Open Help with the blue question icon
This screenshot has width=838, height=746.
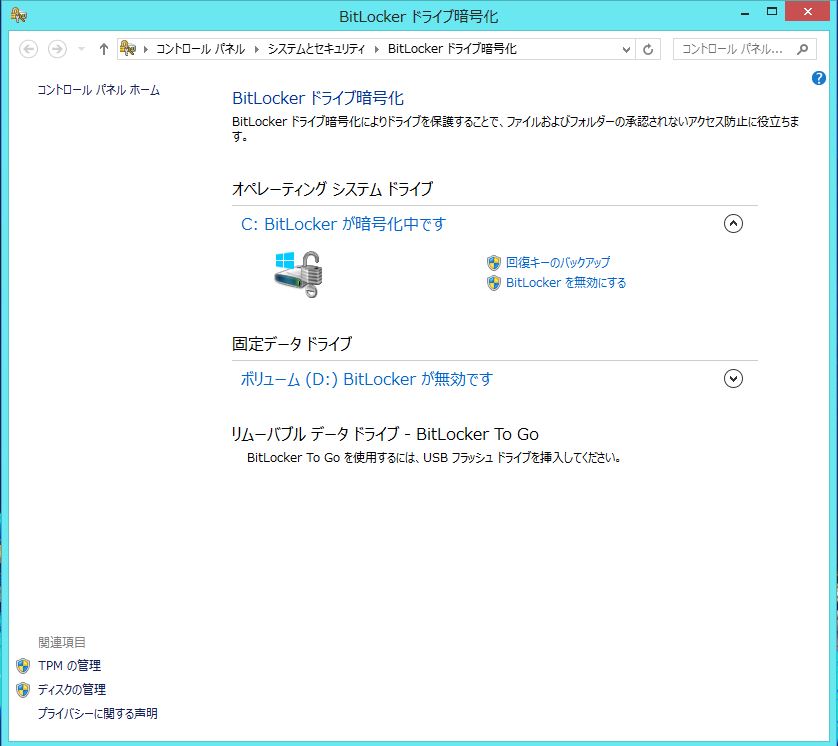pos(819,78)
